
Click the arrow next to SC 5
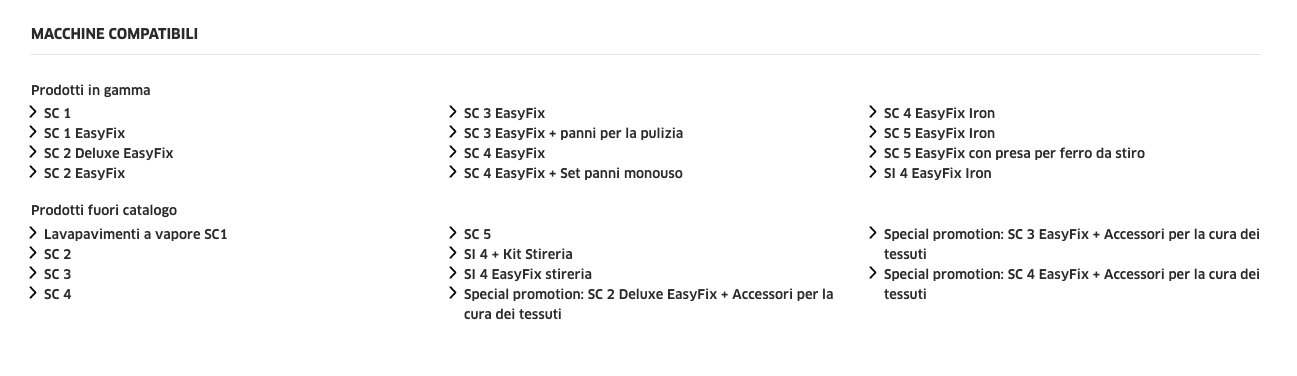pos(455,234)
